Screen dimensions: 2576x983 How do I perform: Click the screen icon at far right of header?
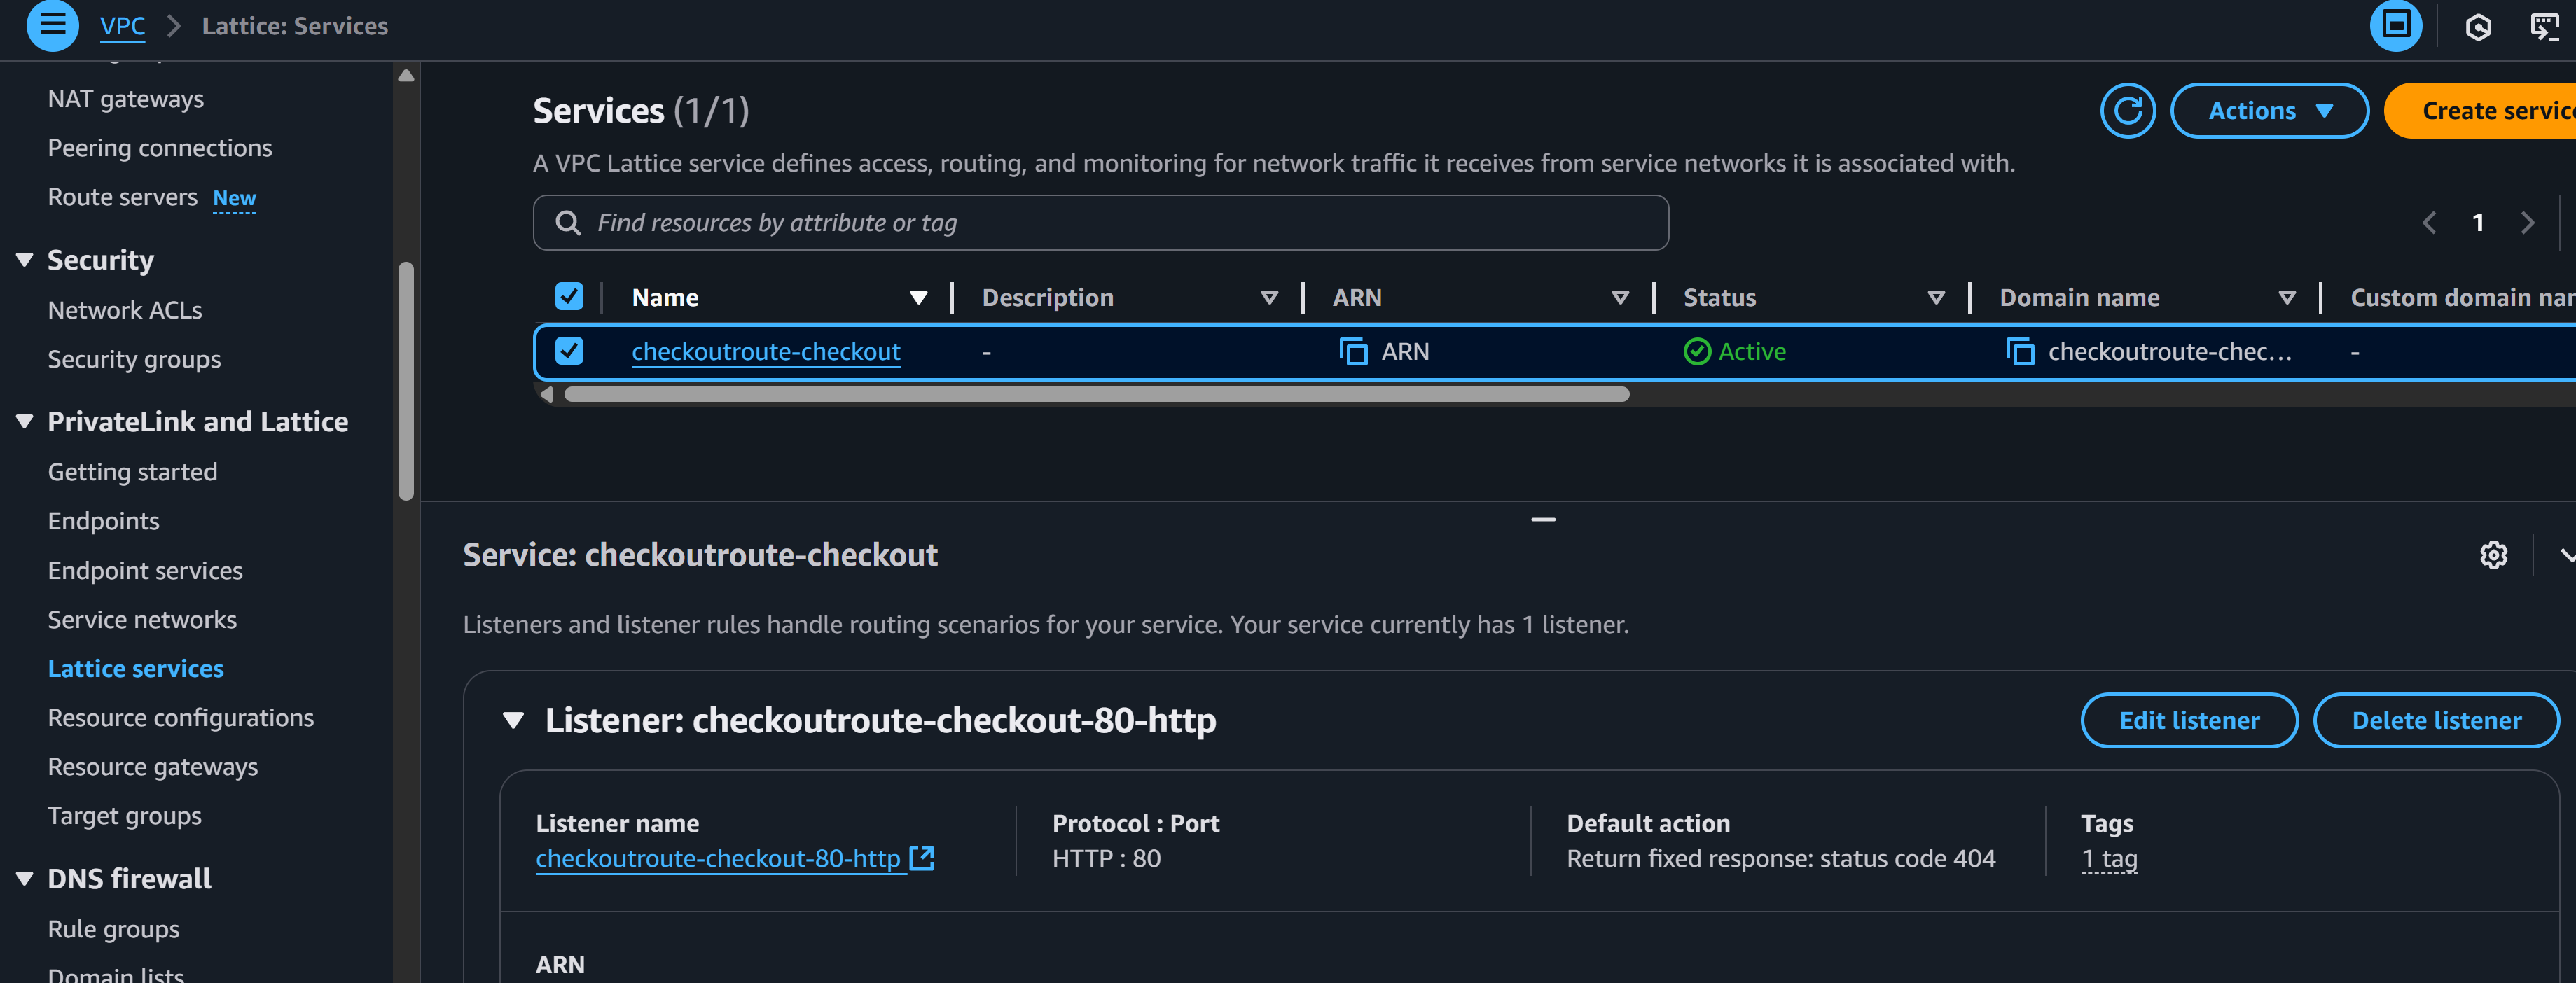coord(2544,27)
